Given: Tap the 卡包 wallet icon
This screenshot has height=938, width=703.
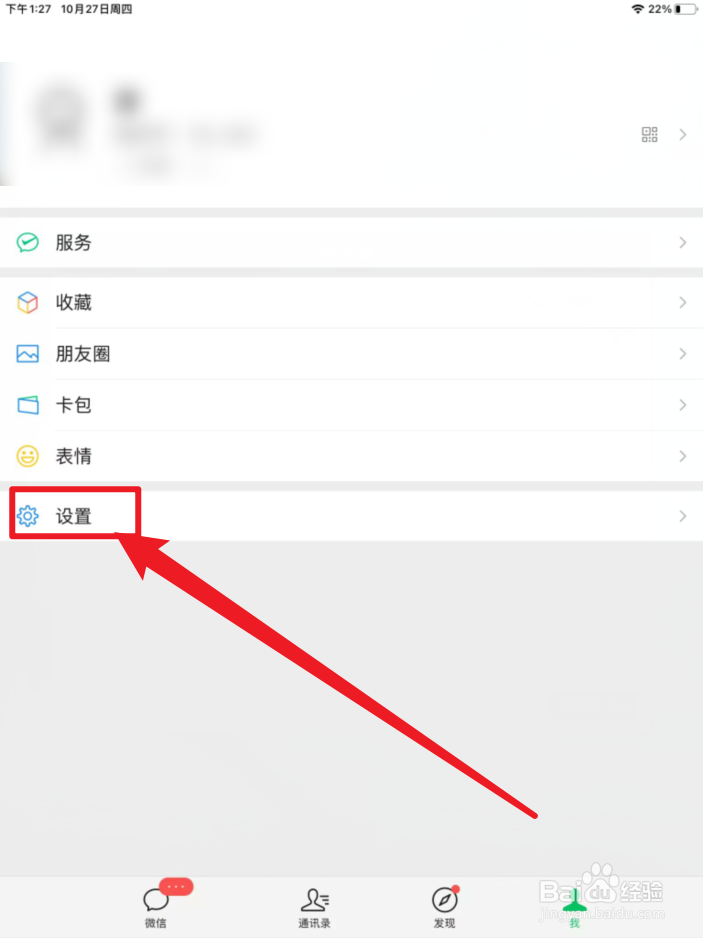Looking at the screenshot, I should [x=28, y=405].
